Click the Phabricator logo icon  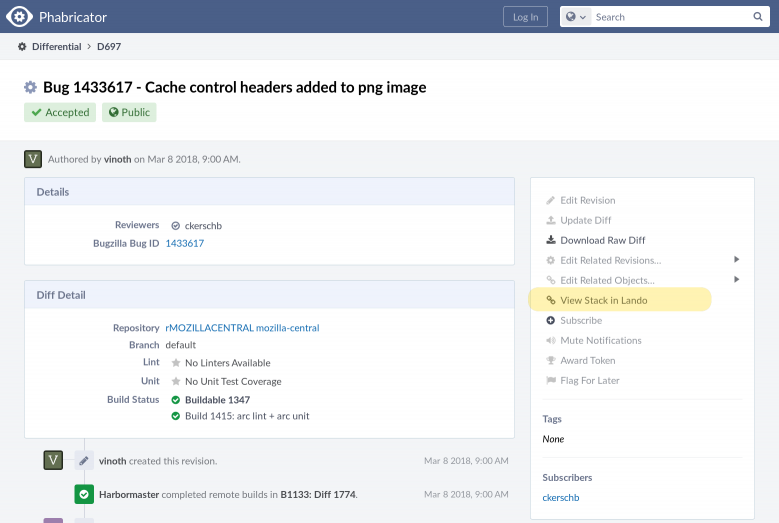coord(19,17)
